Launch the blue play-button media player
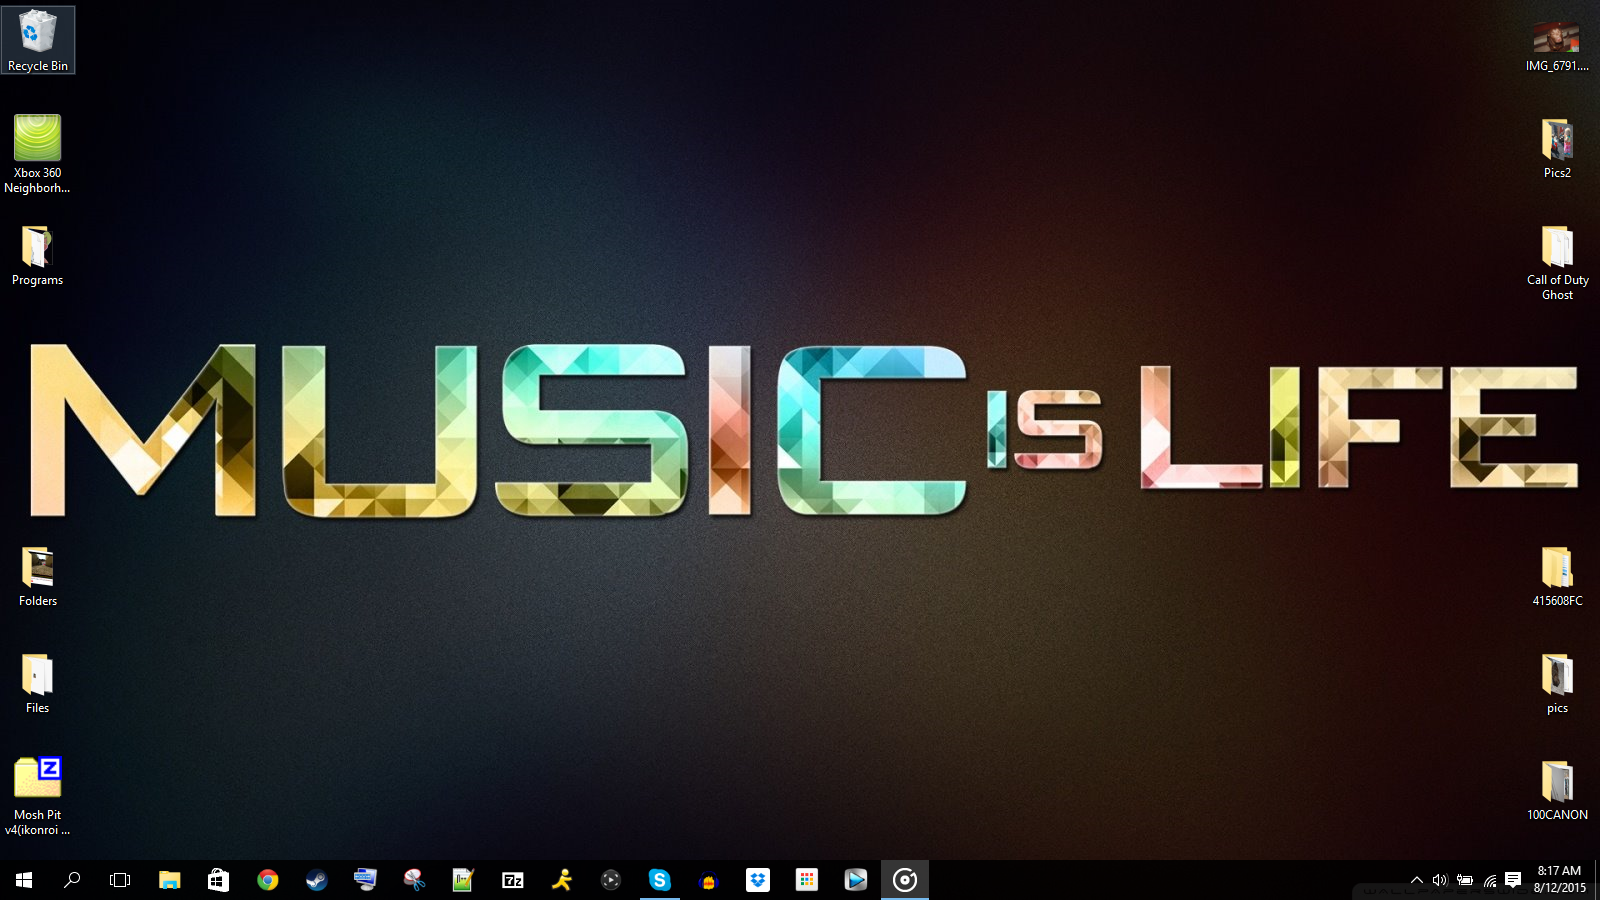Screen dimensions: 1600x900 coord(855,880)
